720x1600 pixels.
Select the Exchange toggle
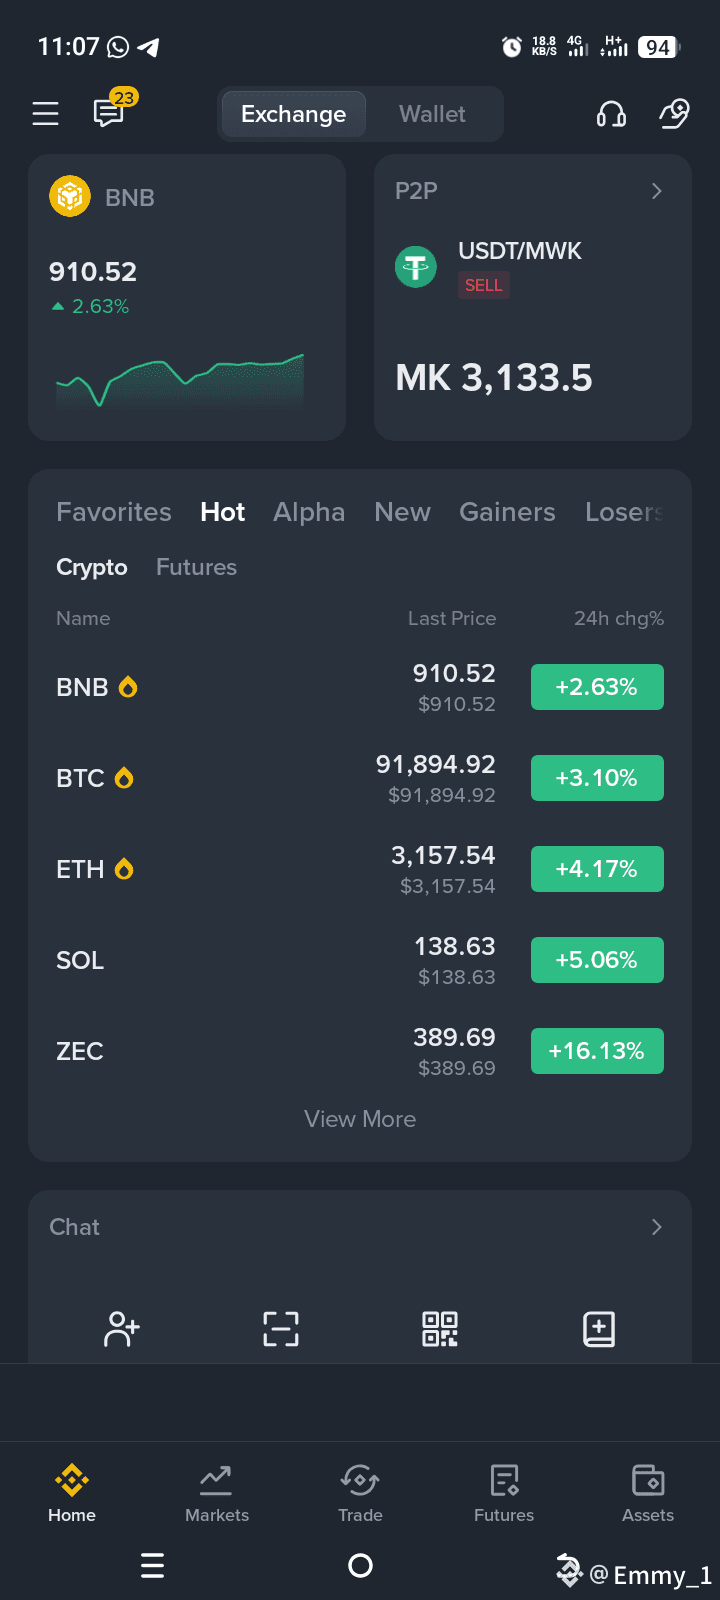tap(293, 114)
